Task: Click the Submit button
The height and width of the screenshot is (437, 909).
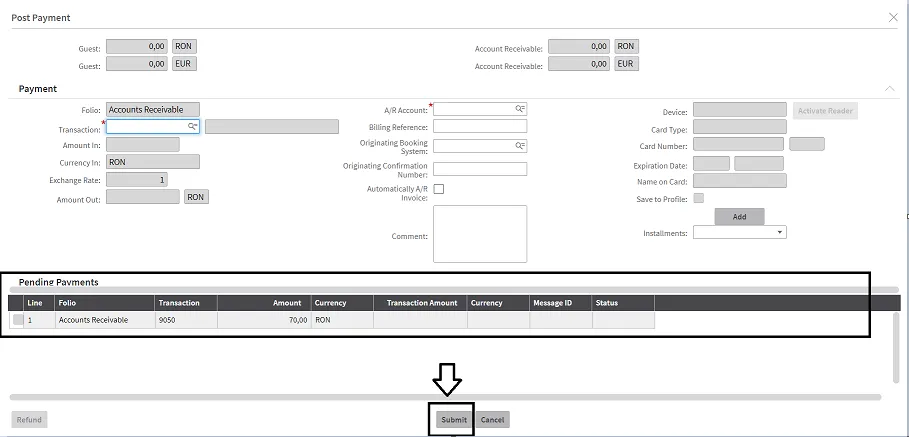Action: pyautogui.click(x=454, y=420)
